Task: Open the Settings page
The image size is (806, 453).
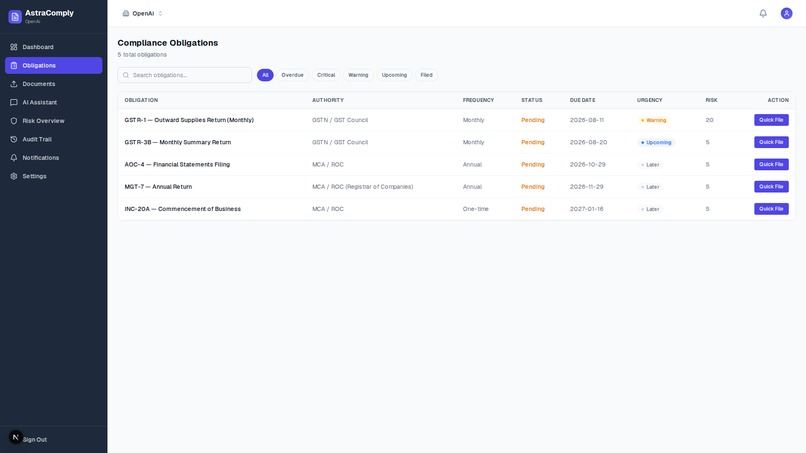Action: pos(53,176)
